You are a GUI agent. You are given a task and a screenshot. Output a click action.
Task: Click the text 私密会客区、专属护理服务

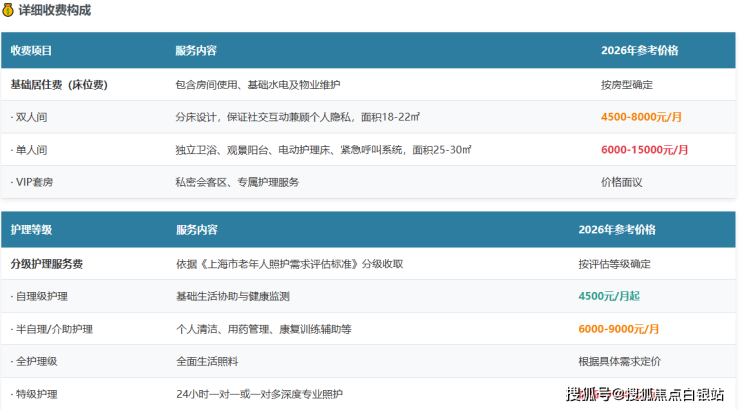click(x=237, y=182)
